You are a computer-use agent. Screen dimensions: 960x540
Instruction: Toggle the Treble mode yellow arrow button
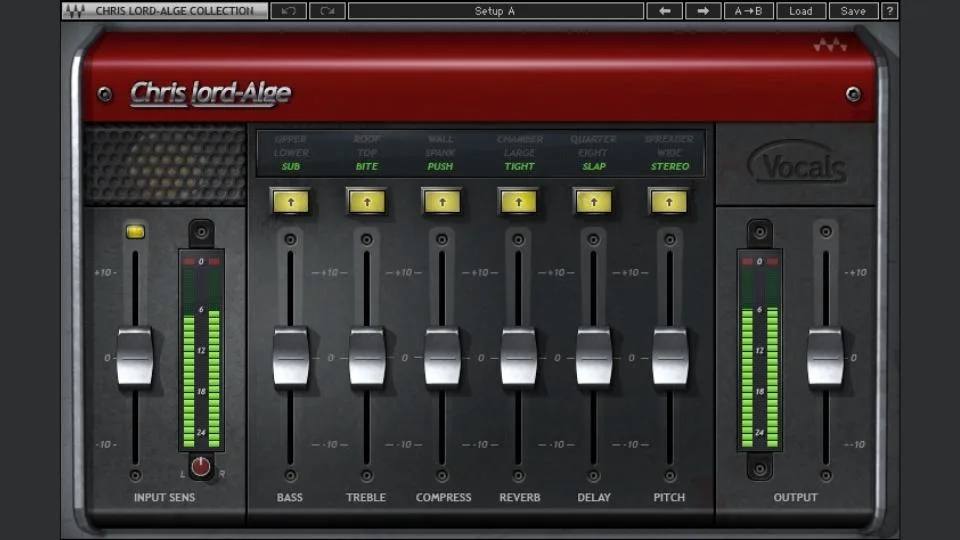(x=367, y=202)
